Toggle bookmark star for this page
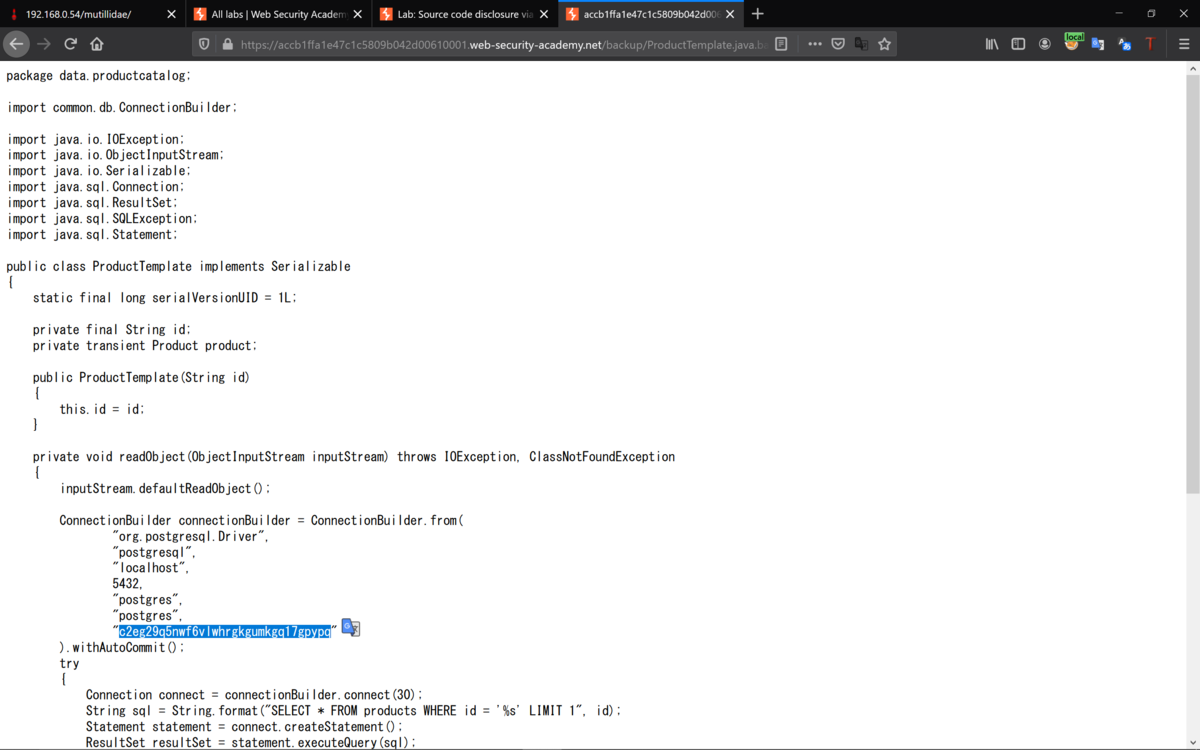 tap(884, 44)
